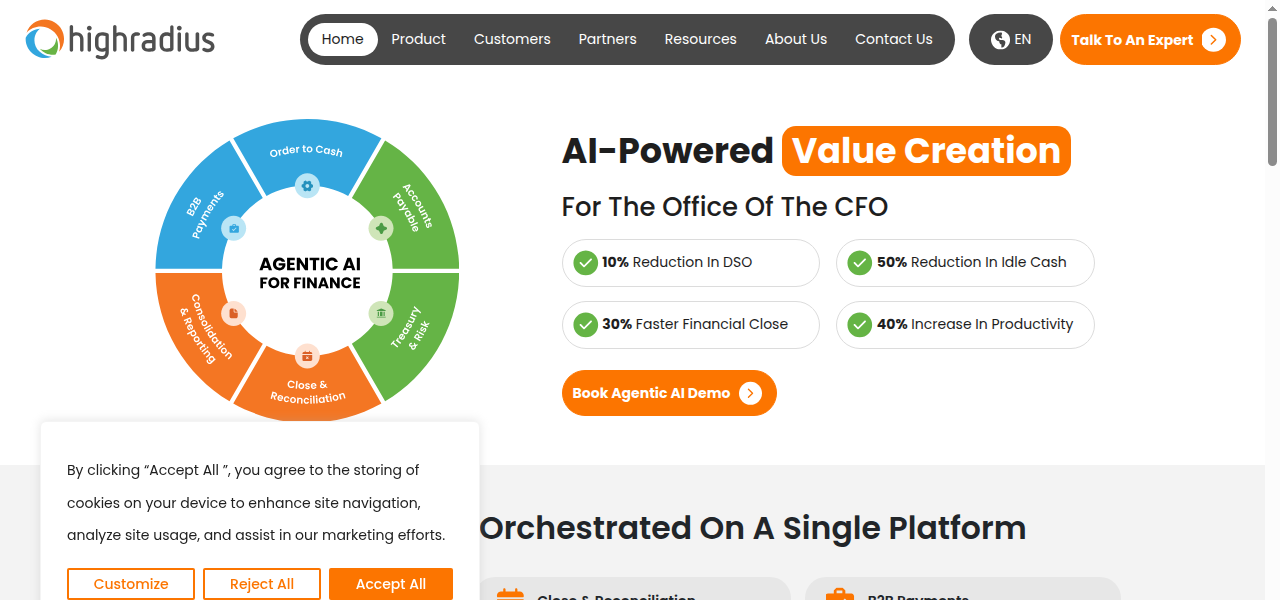The height and width of the screenshot is (600, 1280).
Task: Click the 30% Faster Financial Close checkmark
Action: 586,325
